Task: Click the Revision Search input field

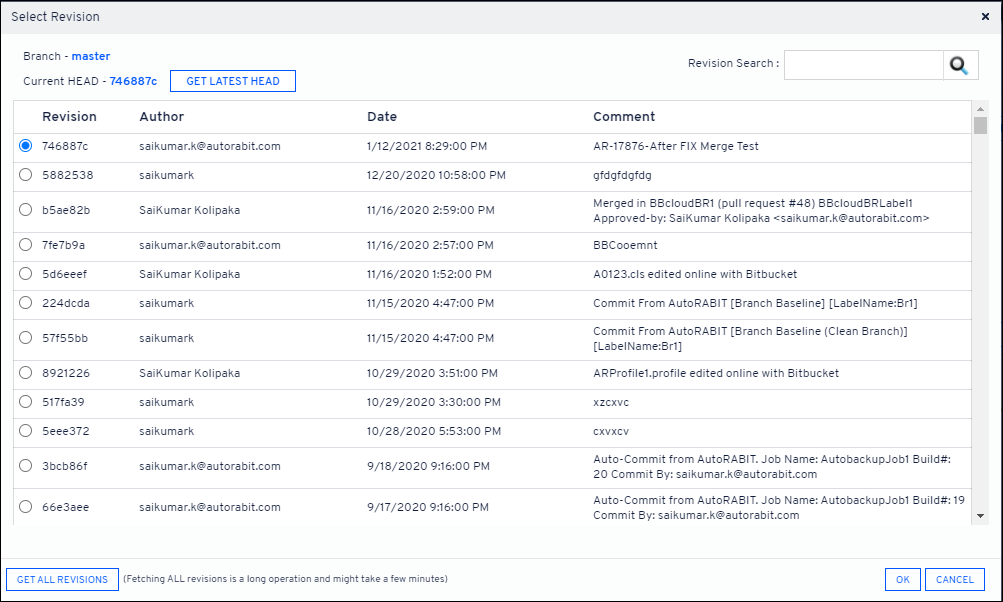Action: pyautogui.click(x=863, y=65)
